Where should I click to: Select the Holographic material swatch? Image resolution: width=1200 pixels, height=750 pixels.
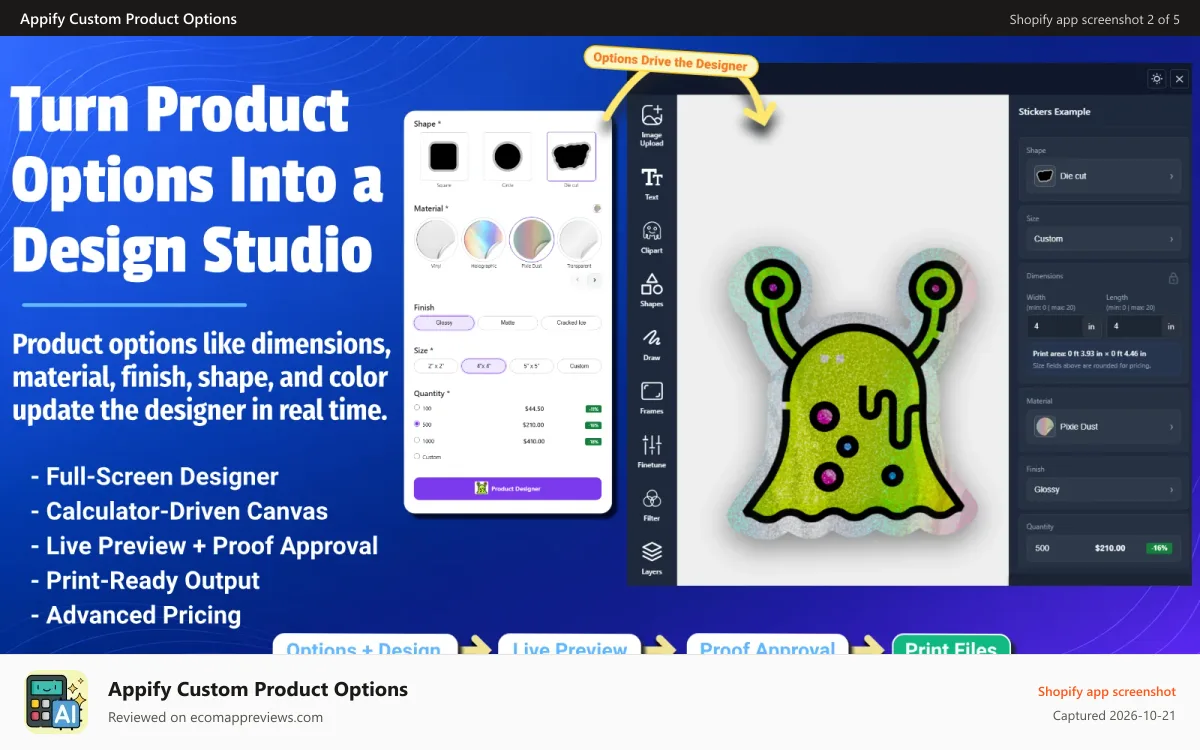coord(483,240)
